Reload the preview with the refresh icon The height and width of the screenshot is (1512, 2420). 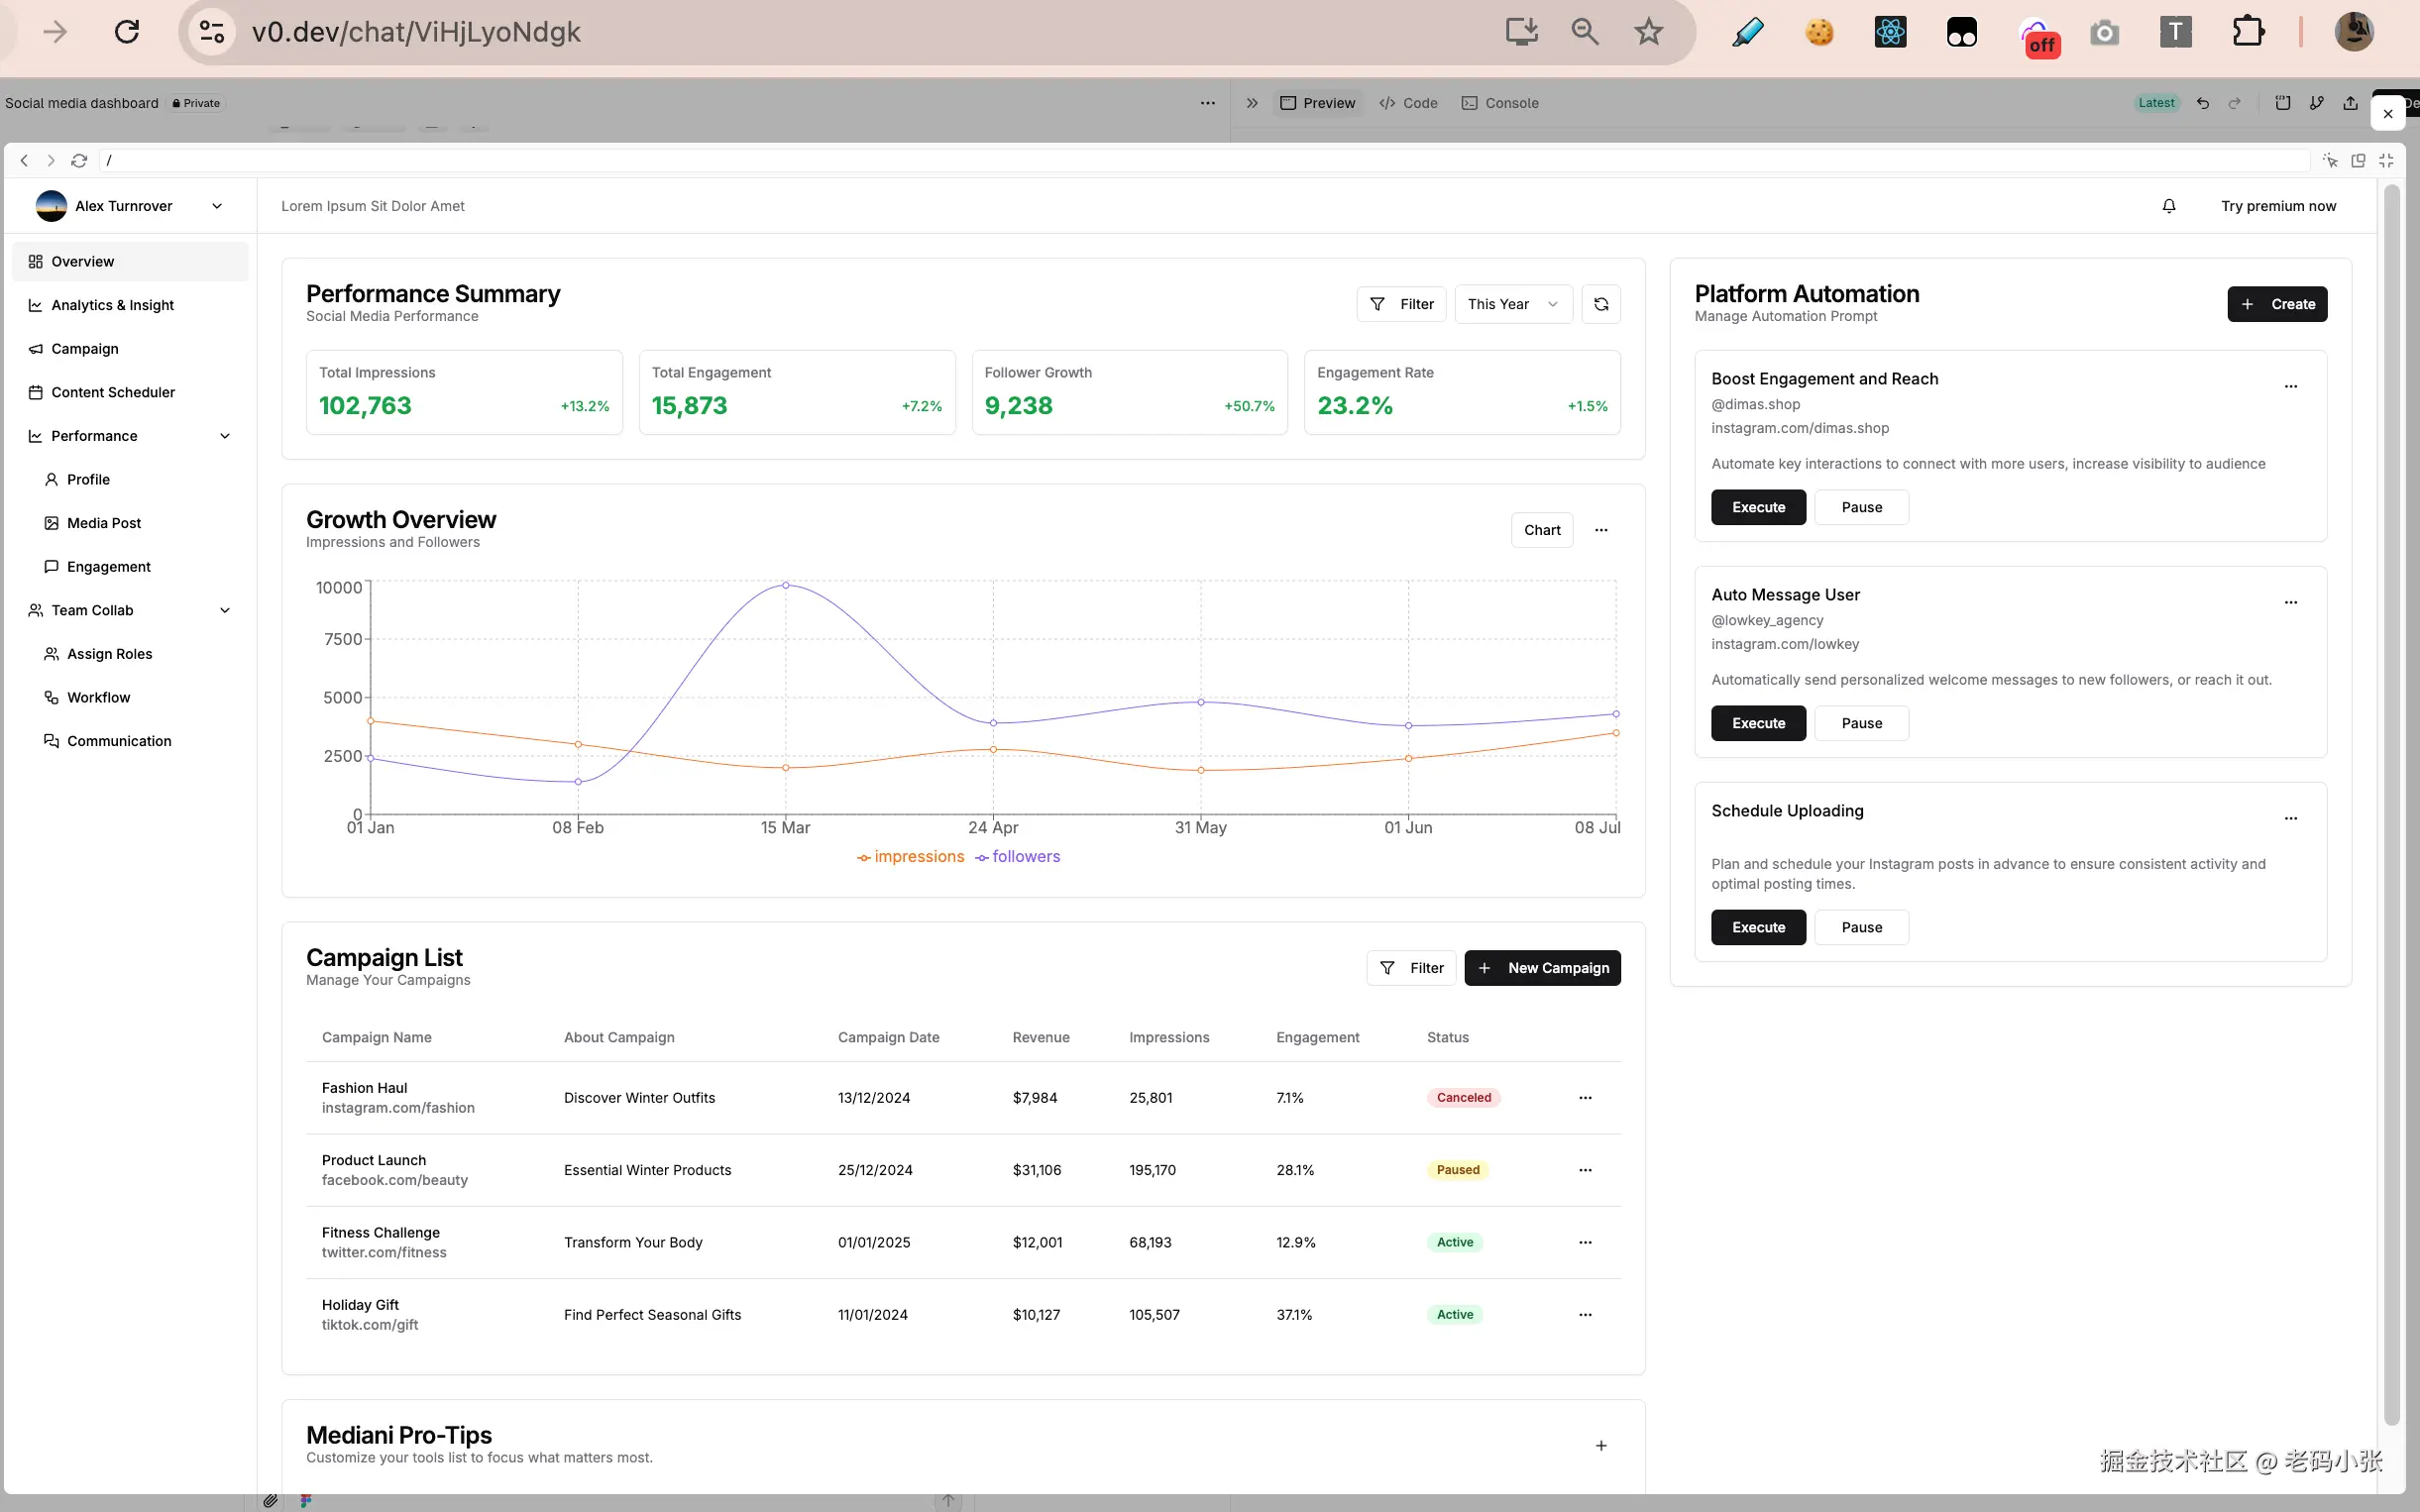tap(79, 160)
